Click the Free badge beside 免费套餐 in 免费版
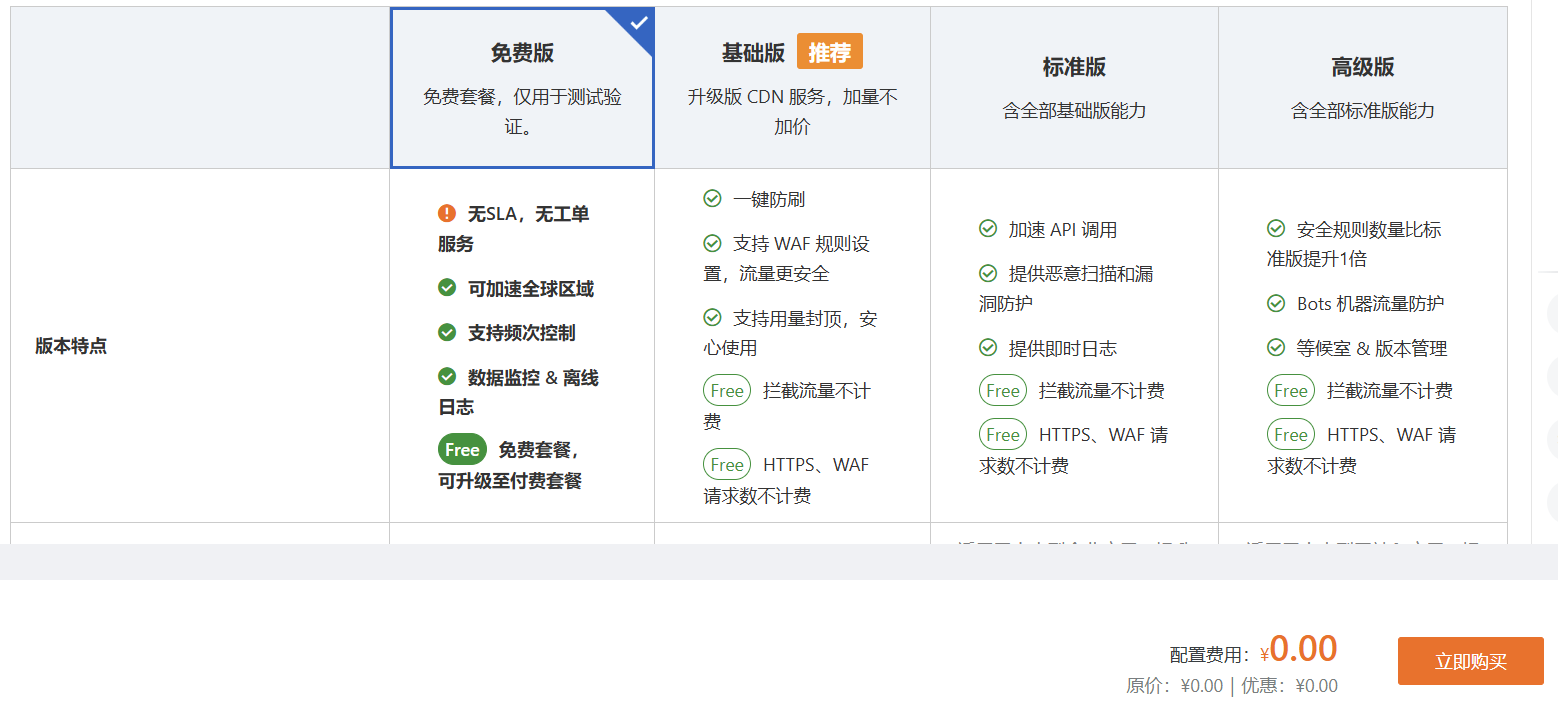This screenshot has height=708, width=1558. [461, 449]
